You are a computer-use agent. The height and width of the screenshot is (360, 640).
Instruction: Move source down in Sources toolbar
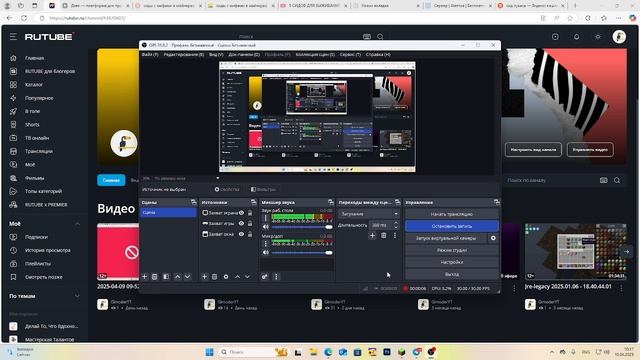click(247, 276)
